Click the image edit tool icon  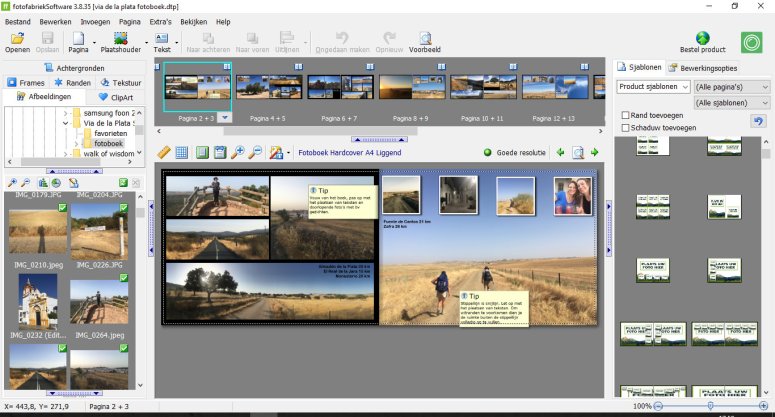click(276, 153)
